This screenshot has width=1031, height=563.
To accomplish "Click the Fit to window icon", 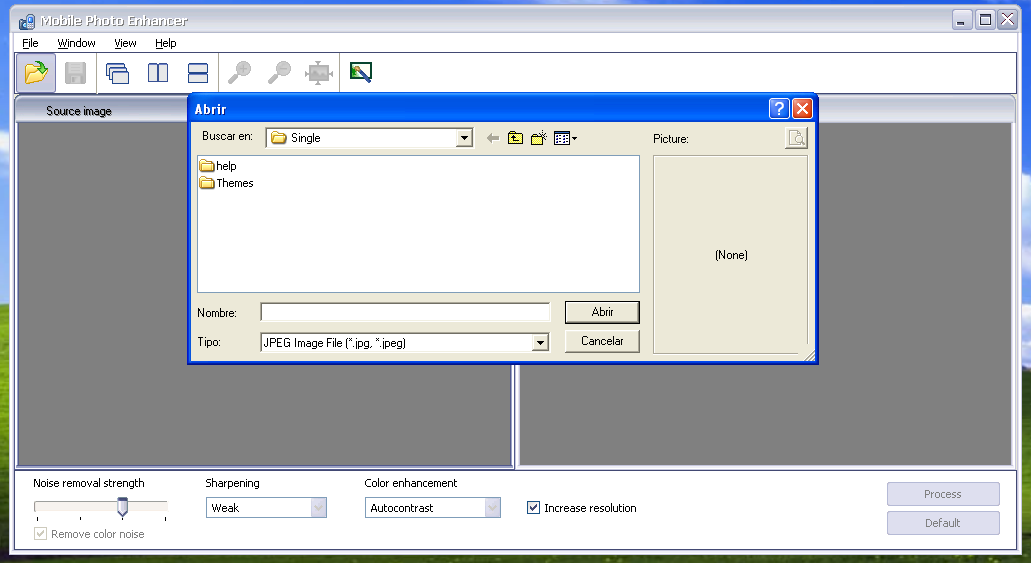I will coord(319,72).
